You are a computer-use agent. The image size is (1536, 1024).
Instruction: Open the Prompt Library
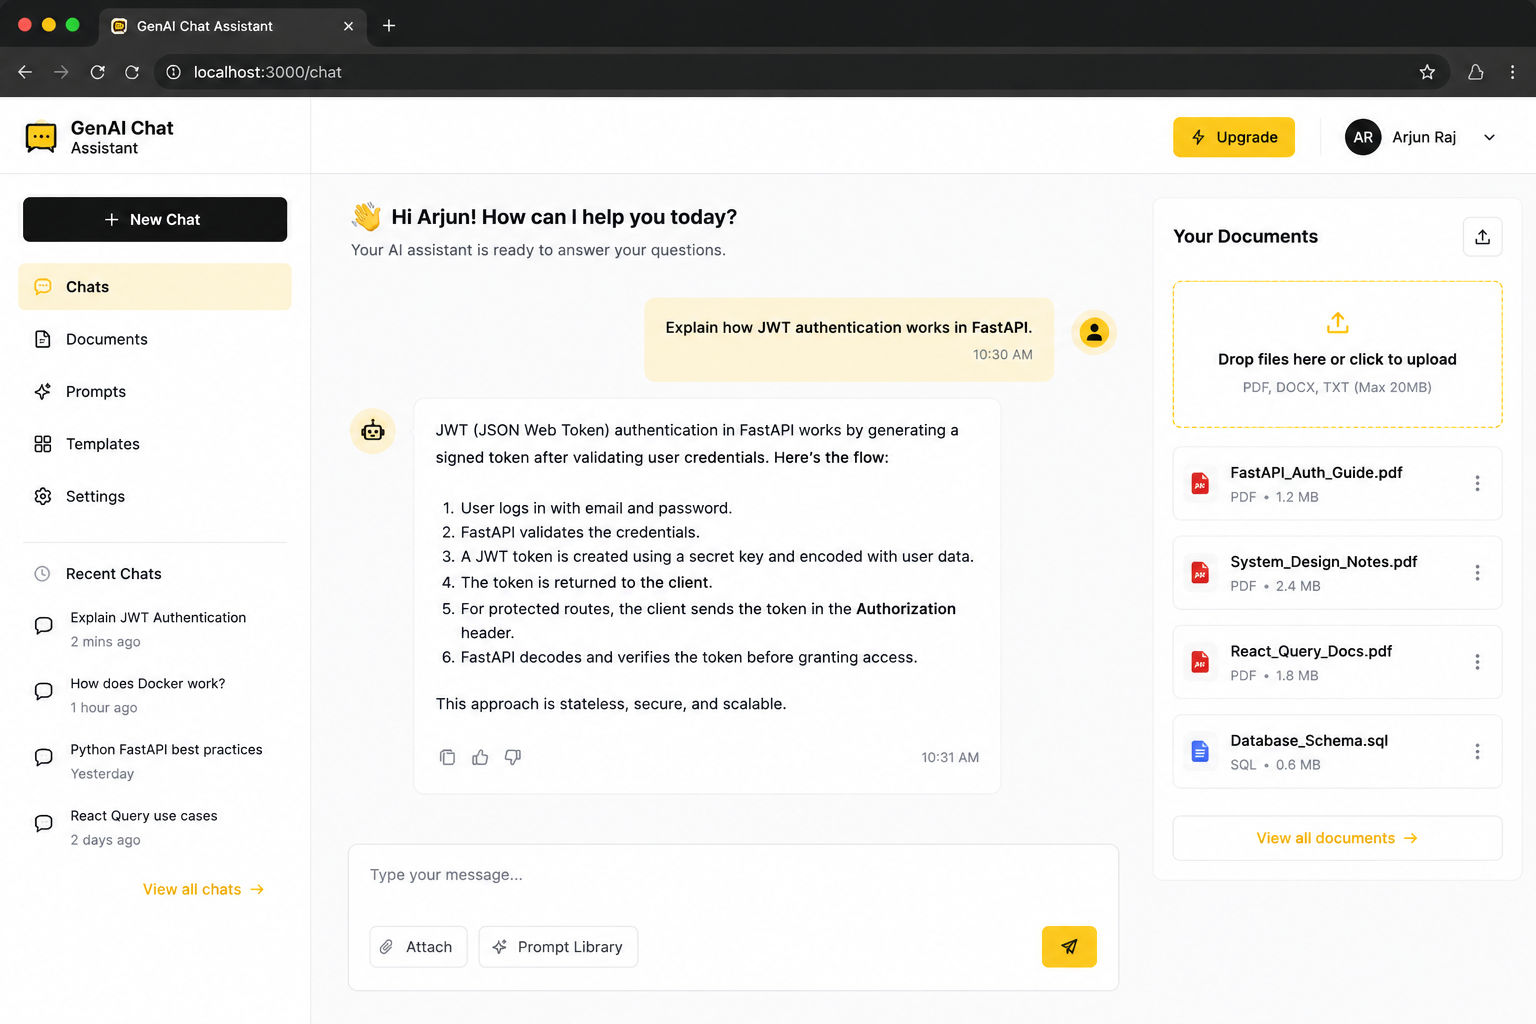coord(558,947)
